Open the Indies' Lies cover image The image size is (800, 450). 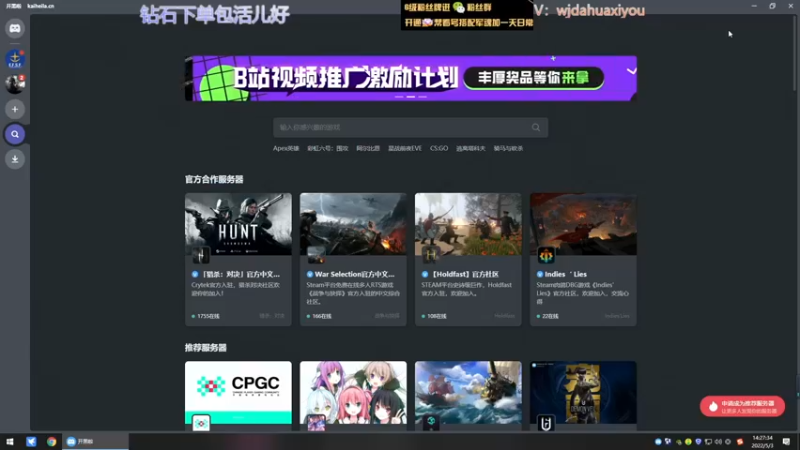(583, 224)
